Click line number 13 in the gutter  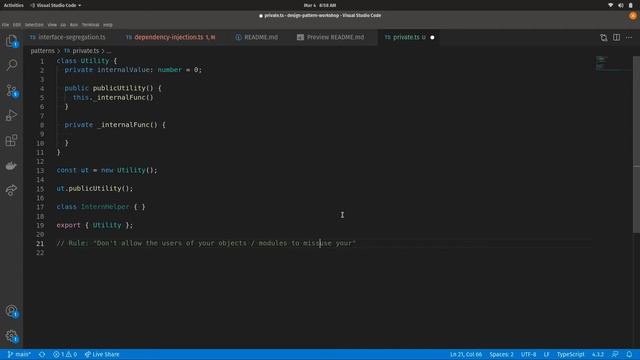click(40, 171)
